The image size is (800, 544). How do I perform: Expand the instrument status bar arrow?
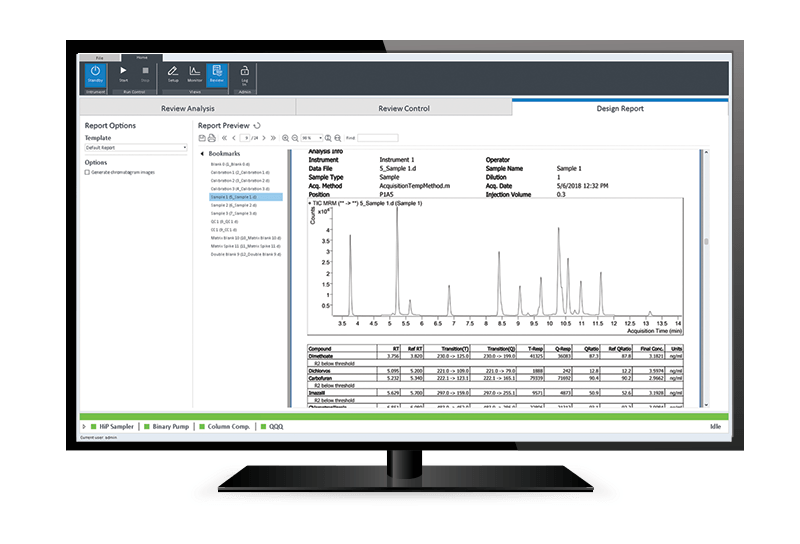(83, 427)
